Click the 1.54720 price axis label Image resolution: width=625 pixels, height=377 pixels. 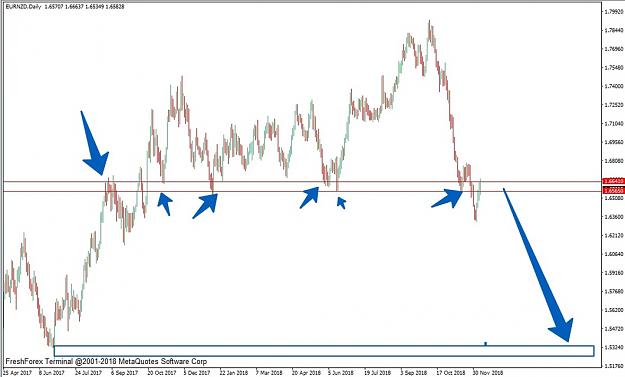[613, 329]
